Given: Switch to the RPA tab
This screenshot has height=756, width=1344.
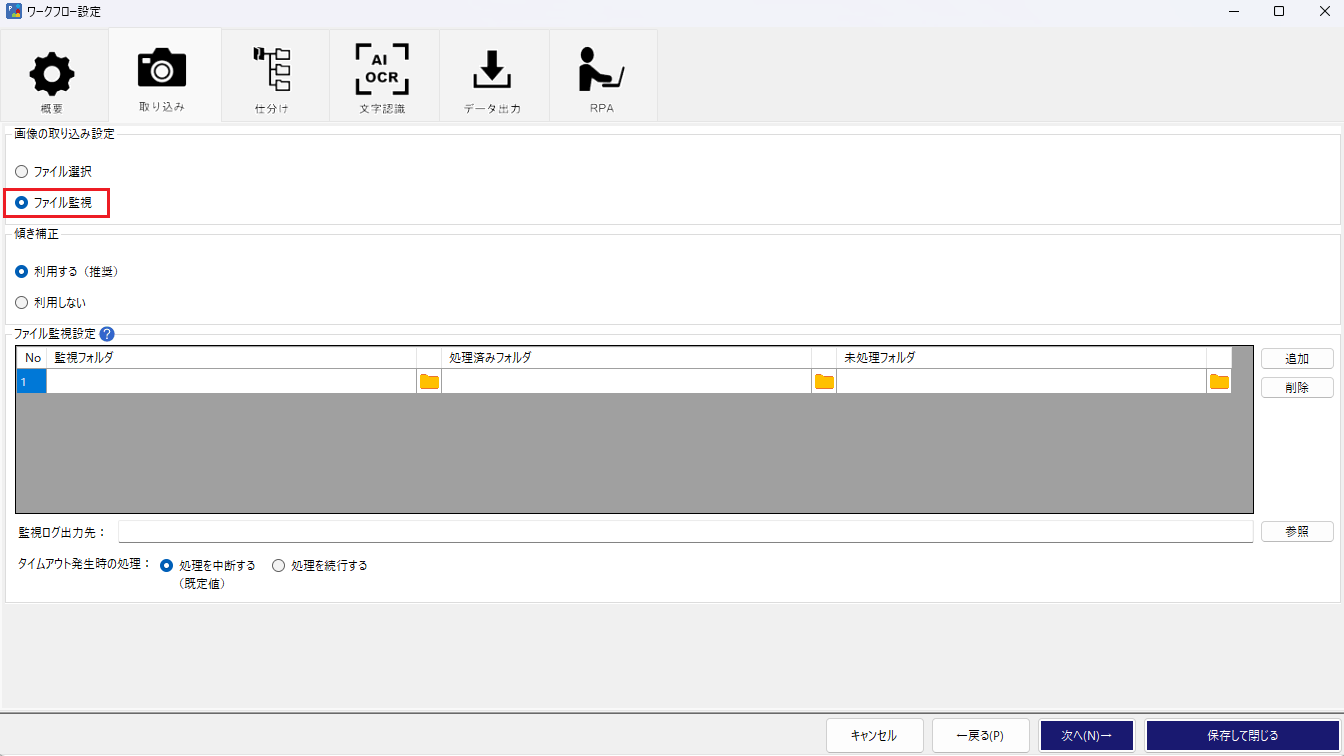Looking at the screenshot, I should point(602,76).
